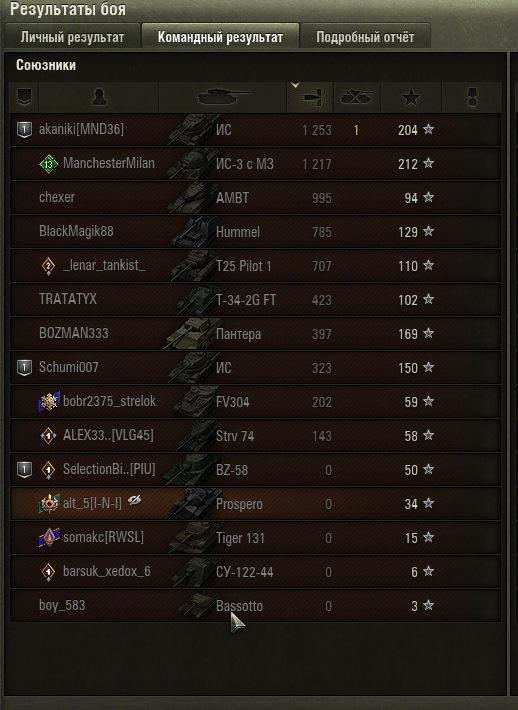Select the boy_583 Bassotto row

pos(255,605)
